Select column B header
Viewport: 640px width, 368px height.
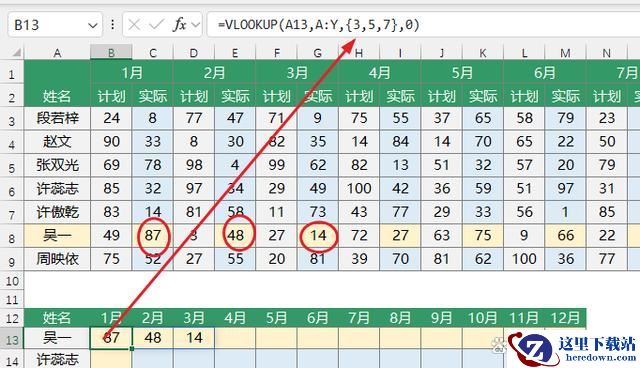pos(111,53)
